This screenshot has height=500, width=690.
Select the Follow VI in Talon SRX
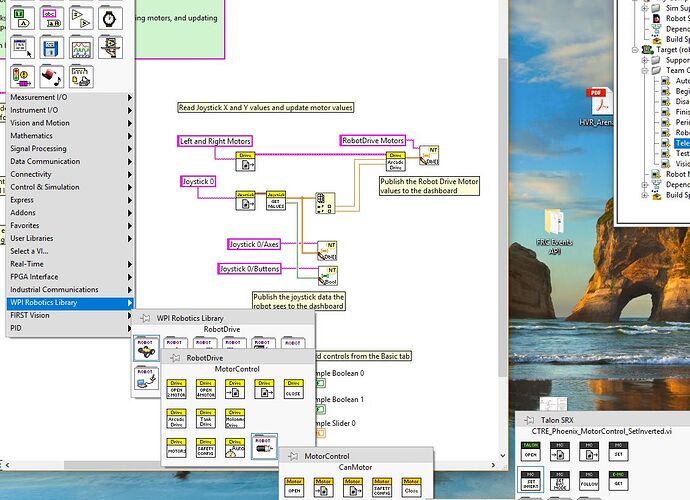tap(589, 481)
